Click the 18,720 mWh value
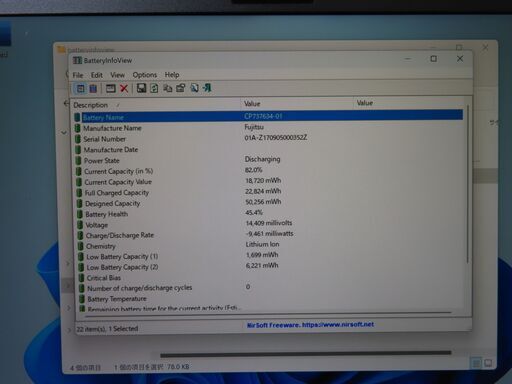 [x=263, y=181]
